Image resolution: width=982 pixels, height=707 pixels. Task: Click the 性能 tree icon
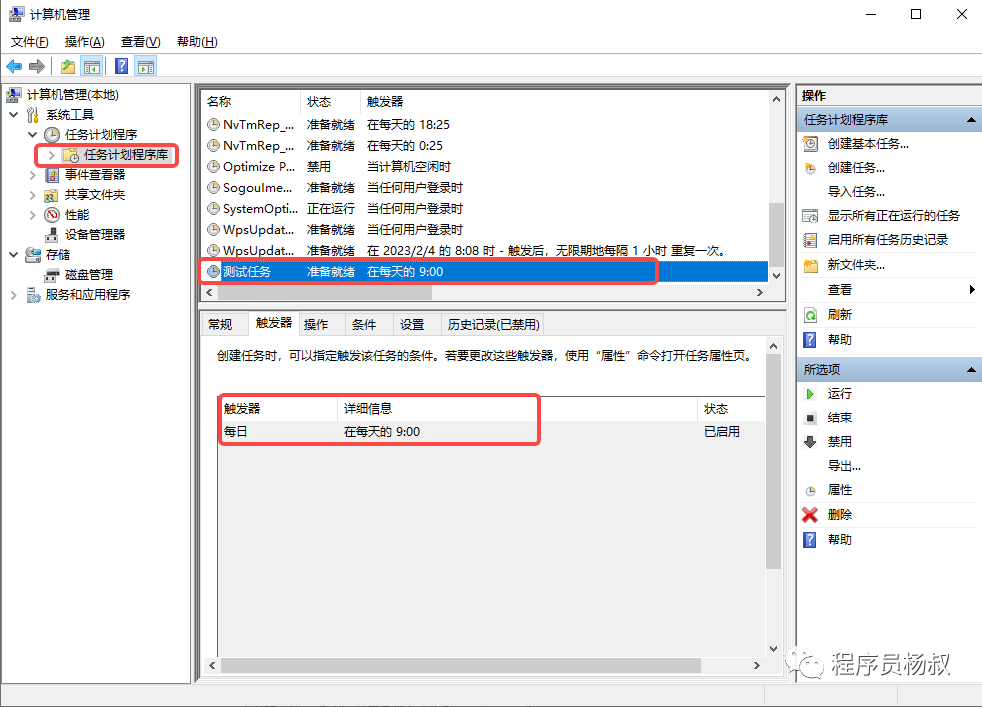click(x=52, y=215)
